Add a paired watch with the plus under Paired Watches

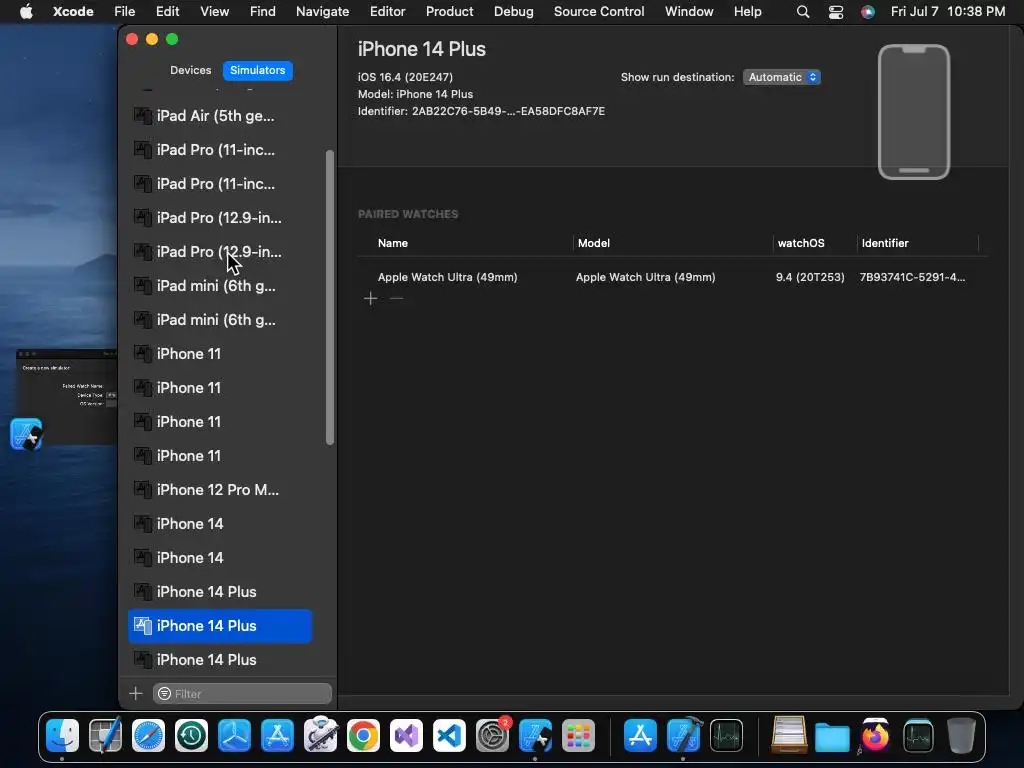coord(370,298)
